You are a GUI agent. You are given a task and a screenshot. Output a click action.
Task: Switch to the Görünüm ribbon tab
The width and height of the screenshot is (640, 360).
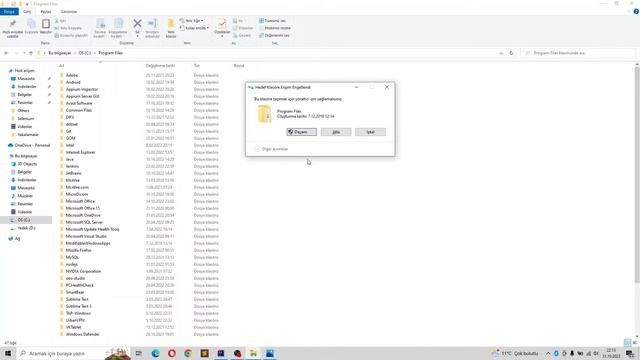69,12
